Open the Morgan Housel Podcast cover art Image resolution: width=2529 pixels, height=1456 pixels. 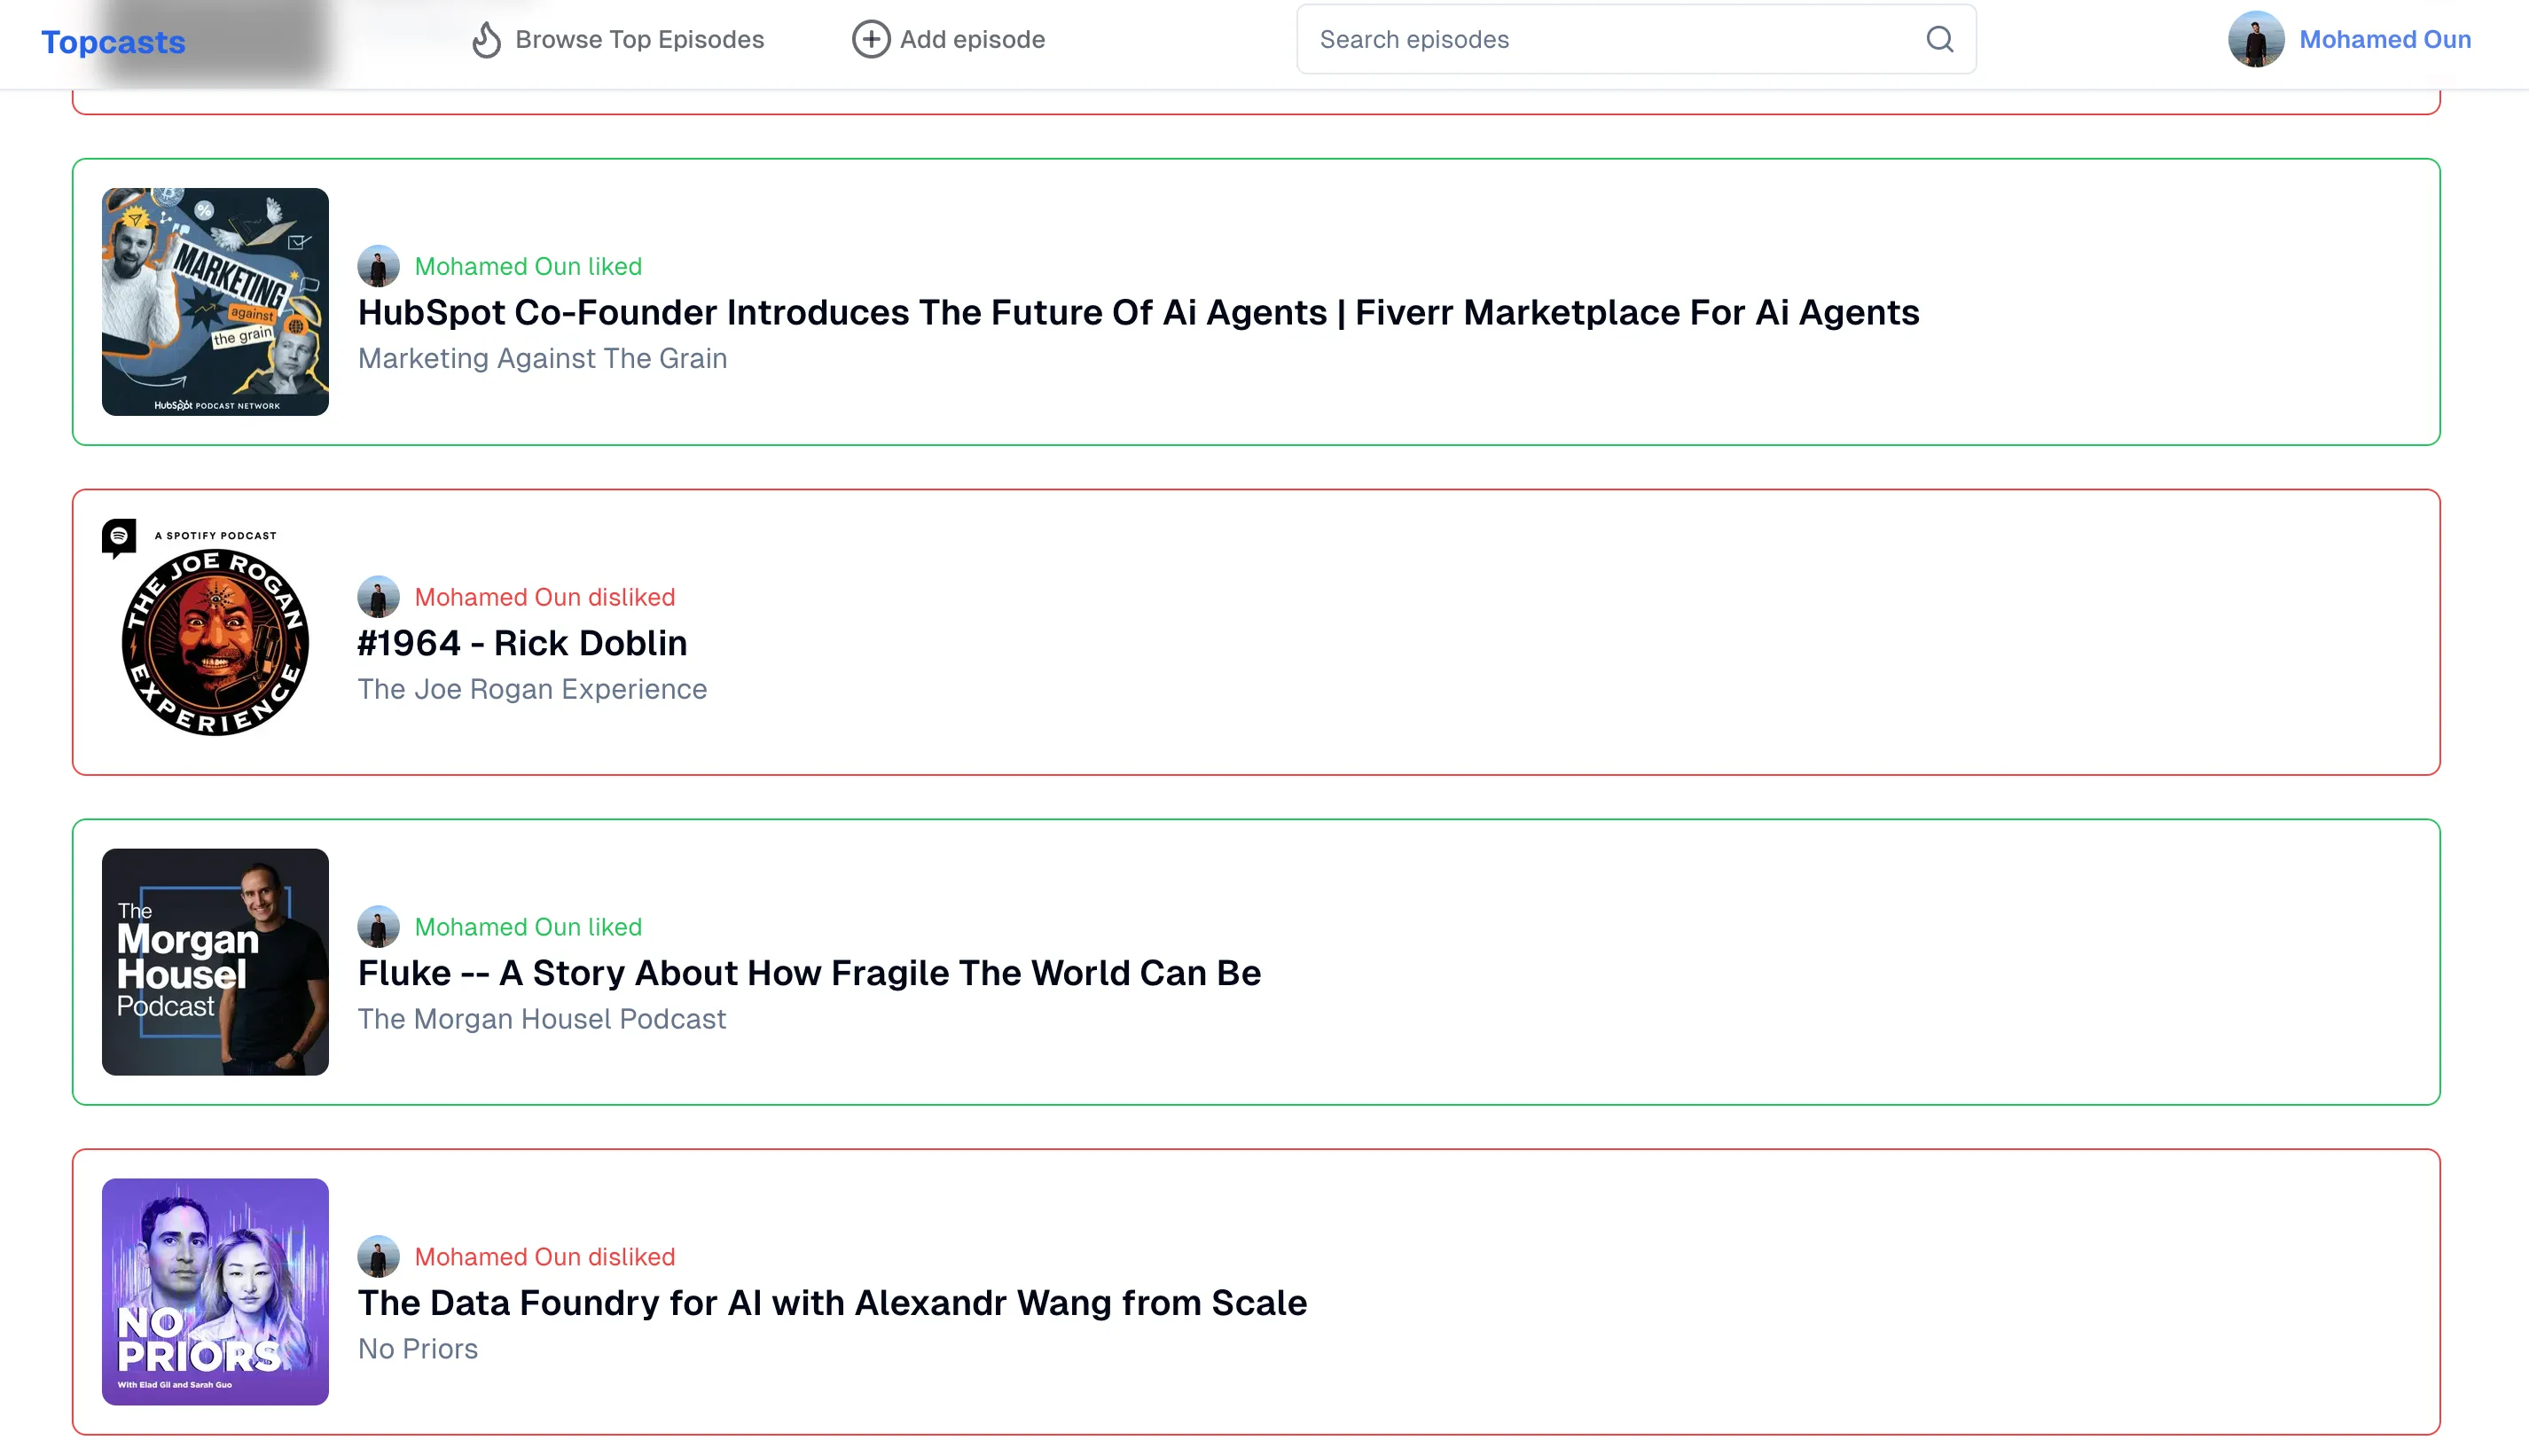(215, 962)
